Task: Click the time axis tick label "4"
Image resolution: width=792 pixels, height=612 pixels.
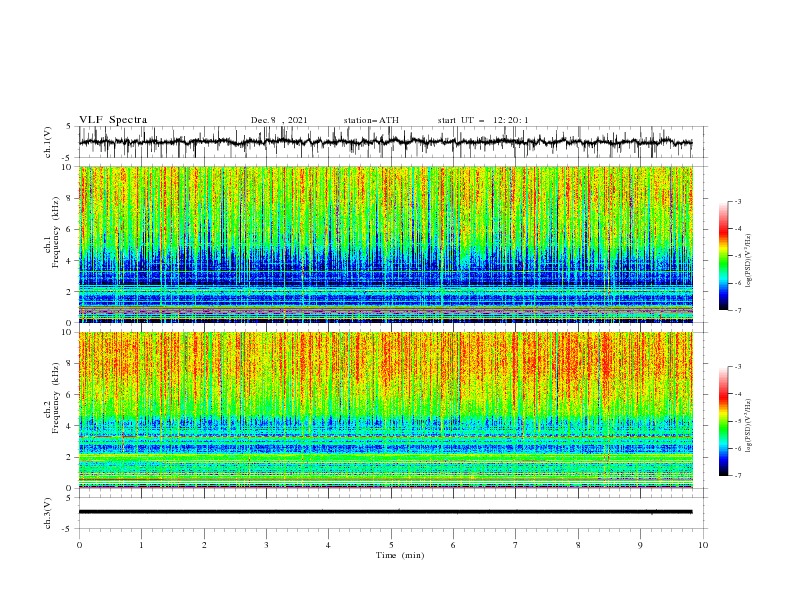Action: [328, 545]
